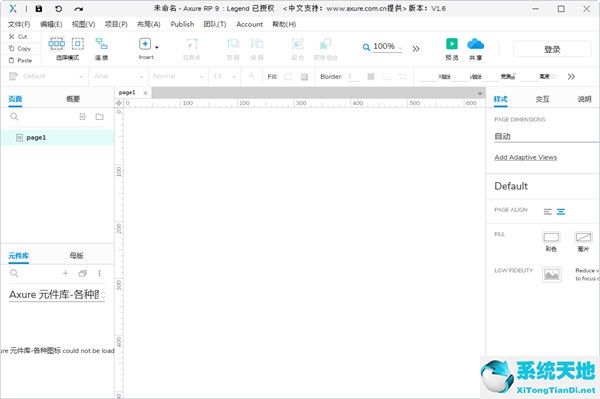Image resolution: width=600 pixels, height=399 pixels.
Task: Select page1 in the pages tree
Action: coord(57,137)
